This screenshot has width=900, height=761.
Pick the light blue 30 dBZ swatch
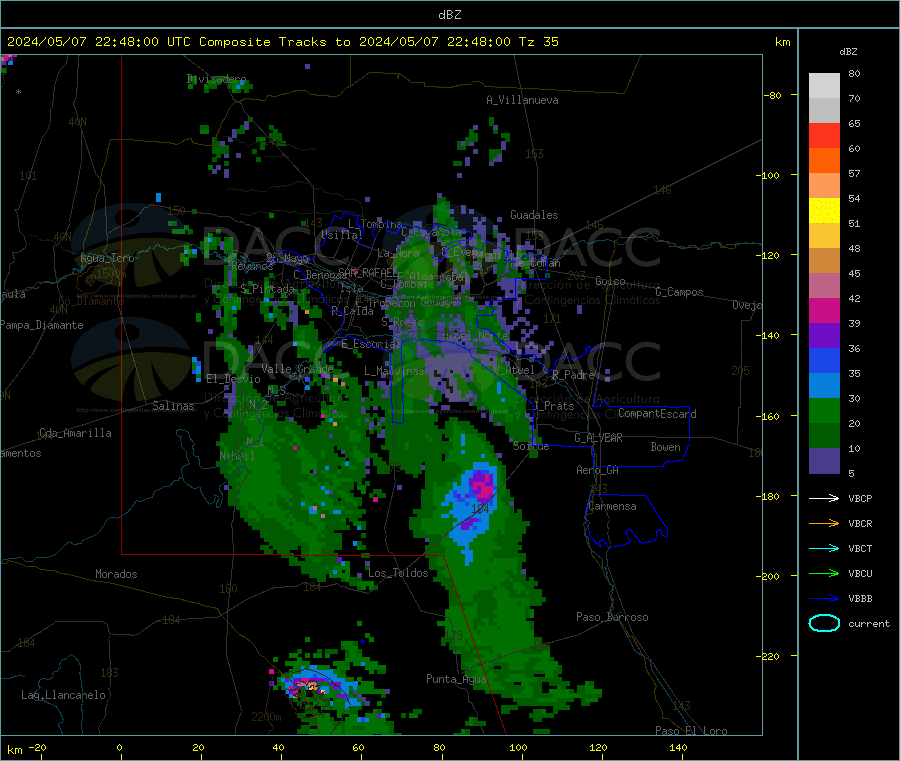(824, 386)
